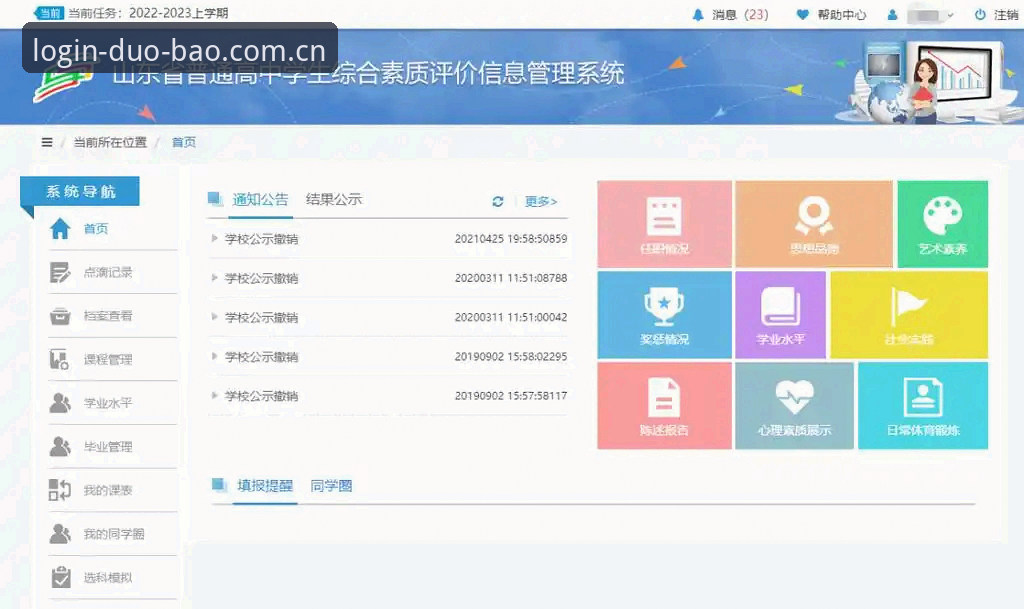Open 我的同学圈 classmates icon

tap(60, 534)
